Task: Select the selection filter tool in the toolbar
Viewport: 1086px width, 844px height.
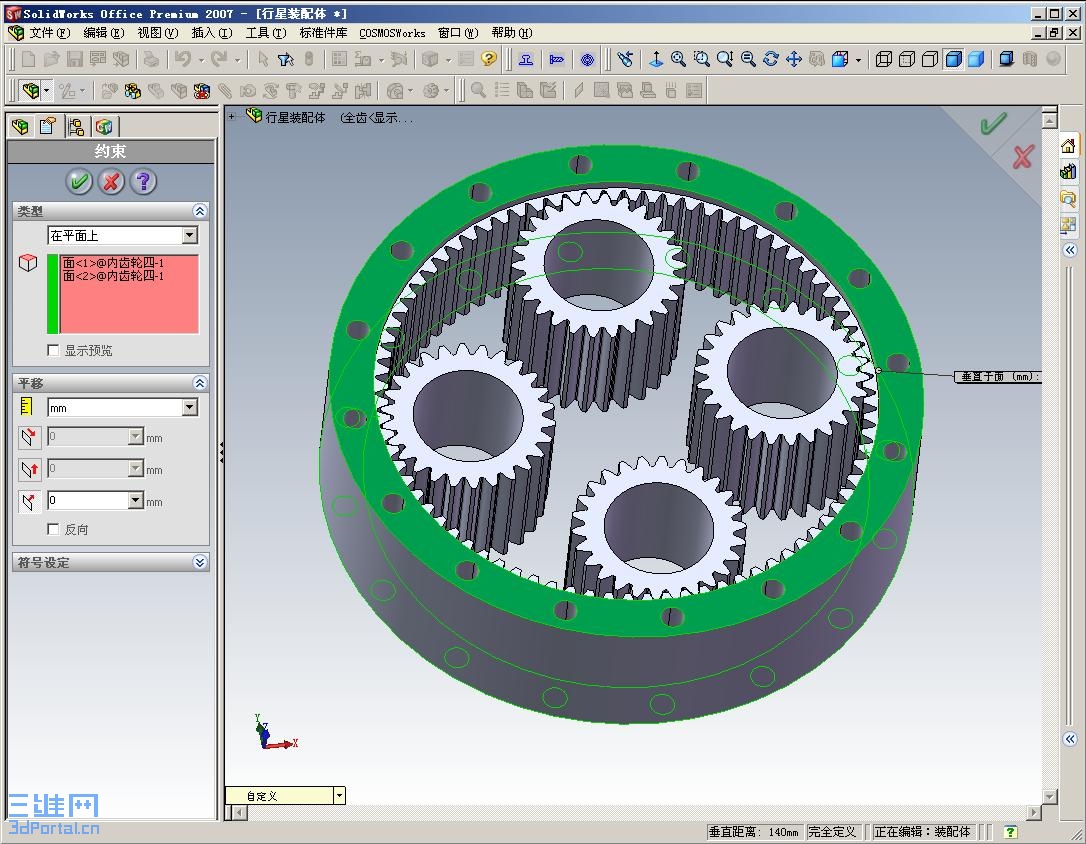Action: [285, 60]
